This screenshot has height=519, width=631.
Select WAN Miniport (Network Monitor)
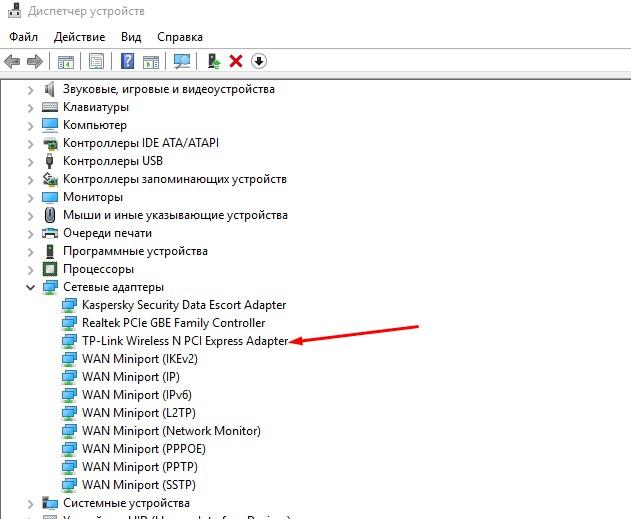[171, 431]
